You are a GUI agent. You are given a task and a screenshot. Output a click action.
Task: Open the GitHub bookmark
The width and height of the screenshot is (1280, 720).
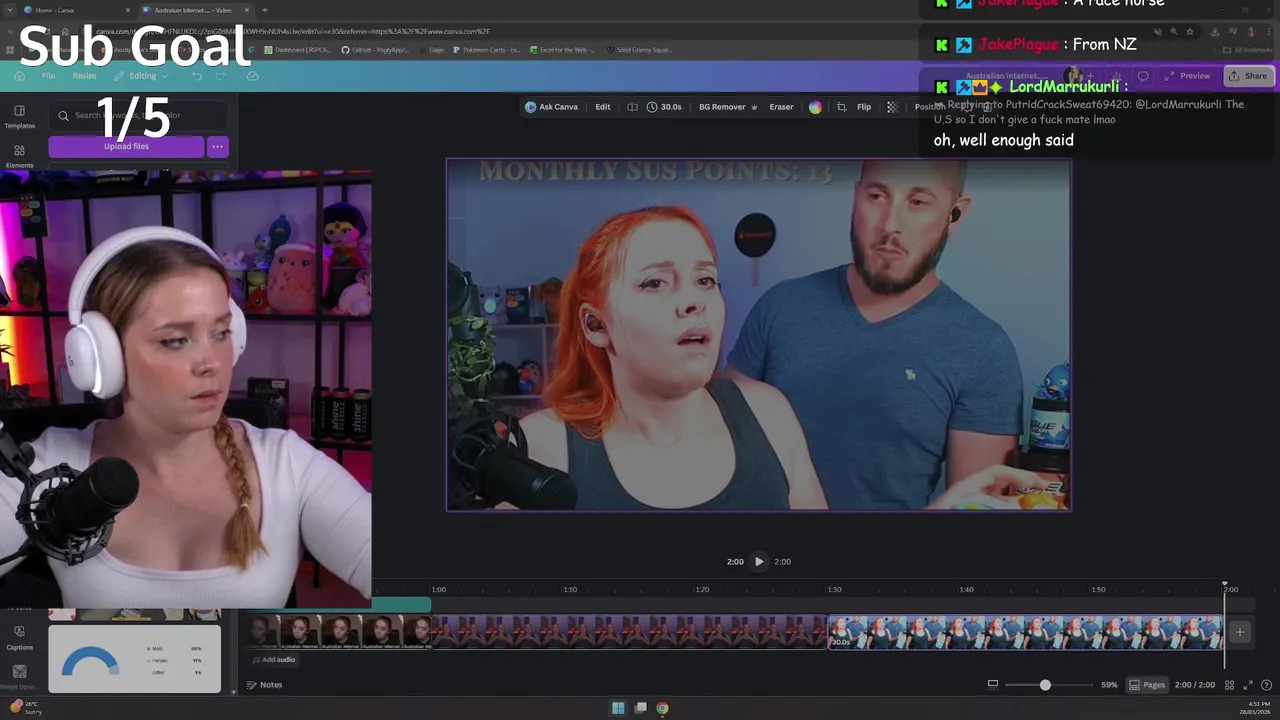click(x=374, y=50)
